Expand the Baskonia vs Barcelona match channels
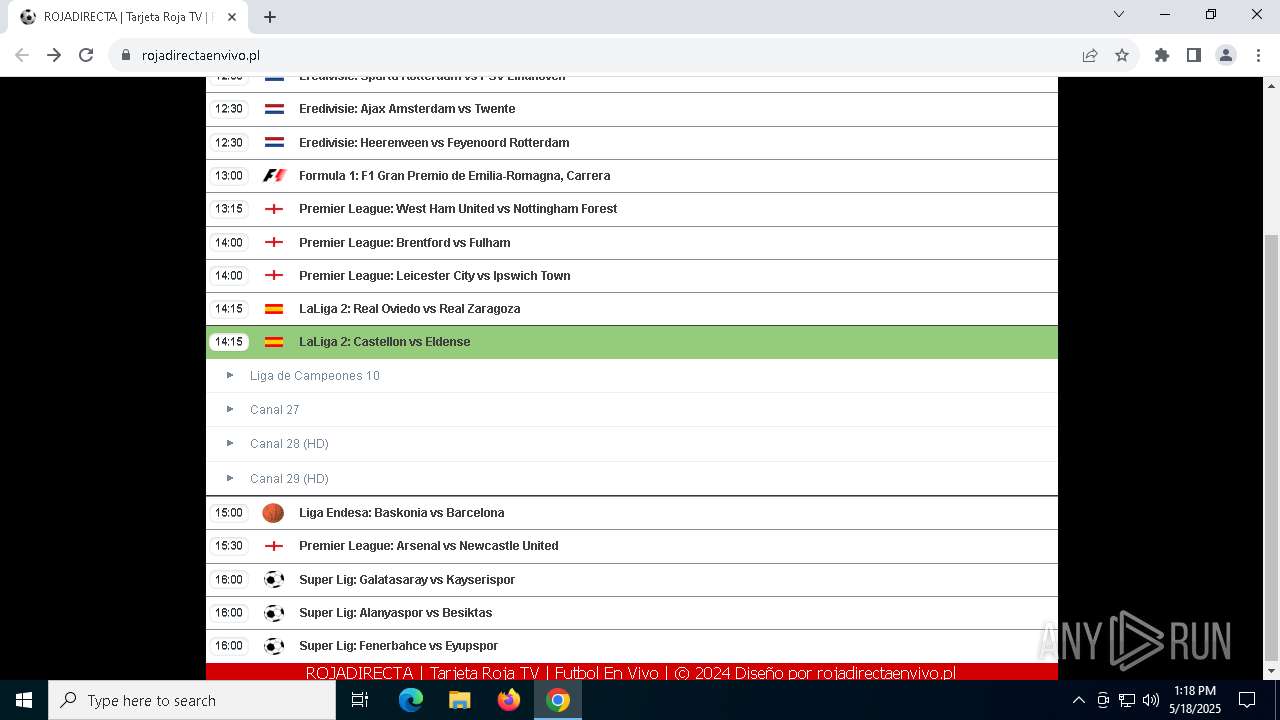 632,513
